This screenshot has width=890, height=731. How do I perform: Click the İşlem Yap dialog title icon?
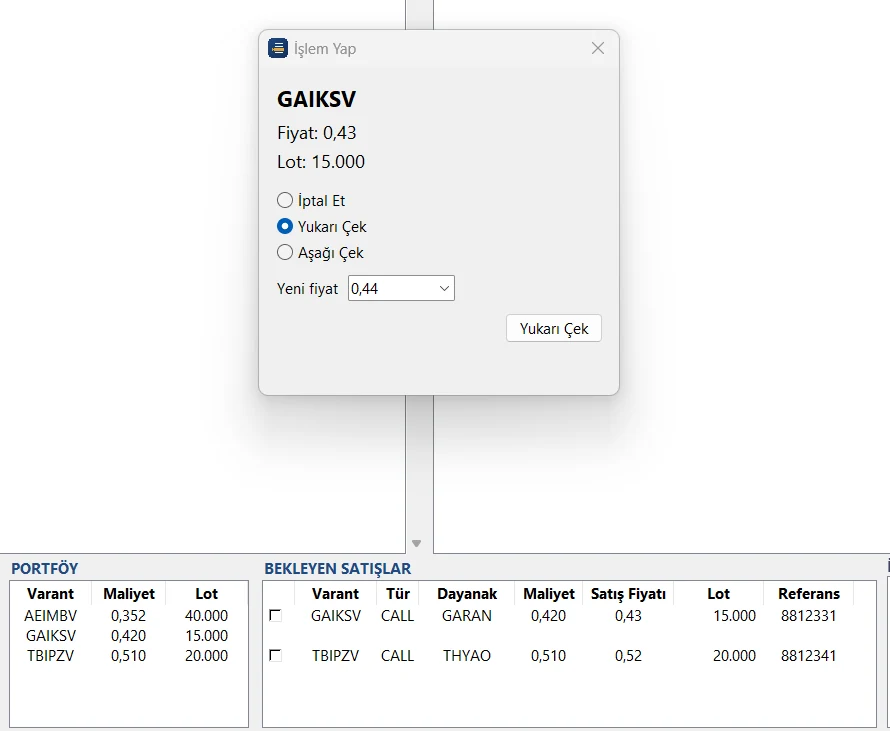click(x=278, y=48)
